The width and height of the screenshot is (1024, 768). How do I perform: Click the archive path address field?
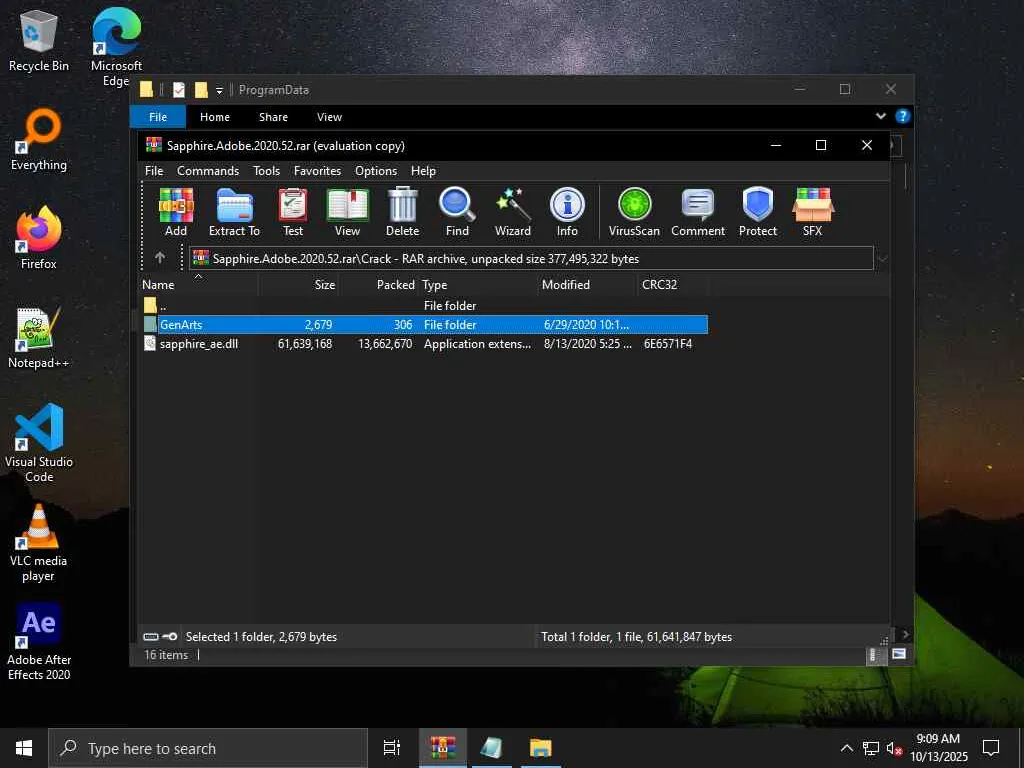click(x=531, y=259)
